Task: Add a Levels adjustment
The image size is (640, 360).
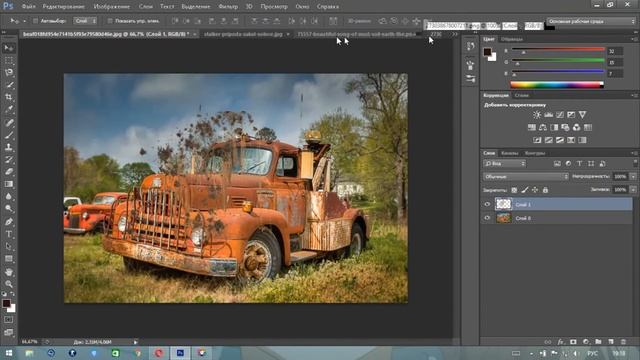Action: pyautogui.click(x=548, y=115)
